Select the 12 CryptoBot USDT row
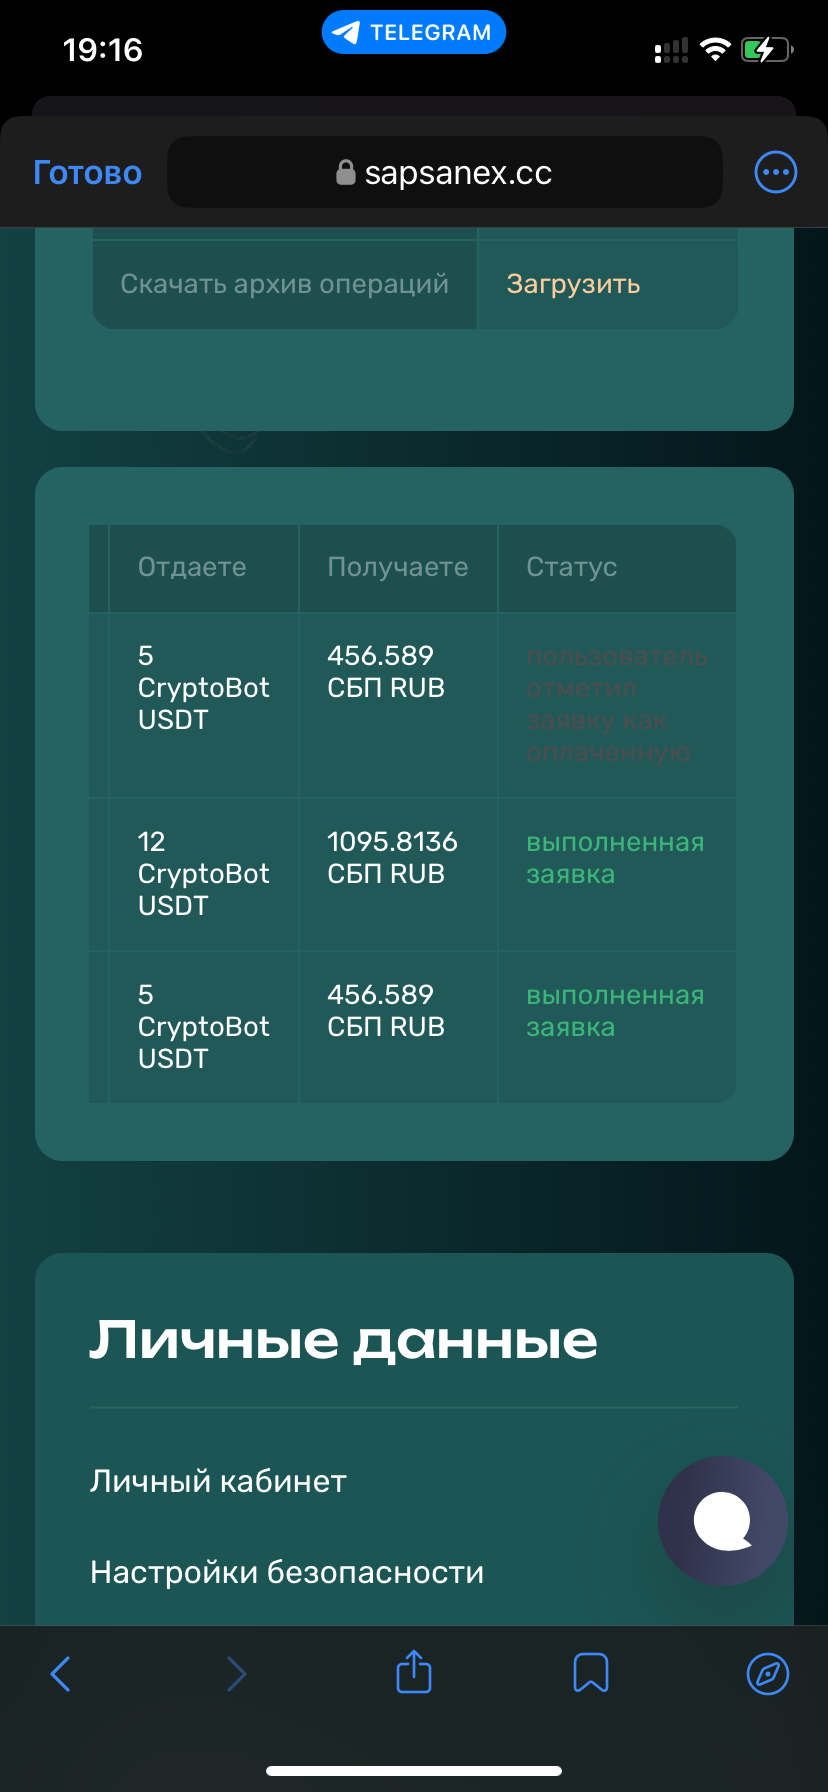 (x=203, y=873)
